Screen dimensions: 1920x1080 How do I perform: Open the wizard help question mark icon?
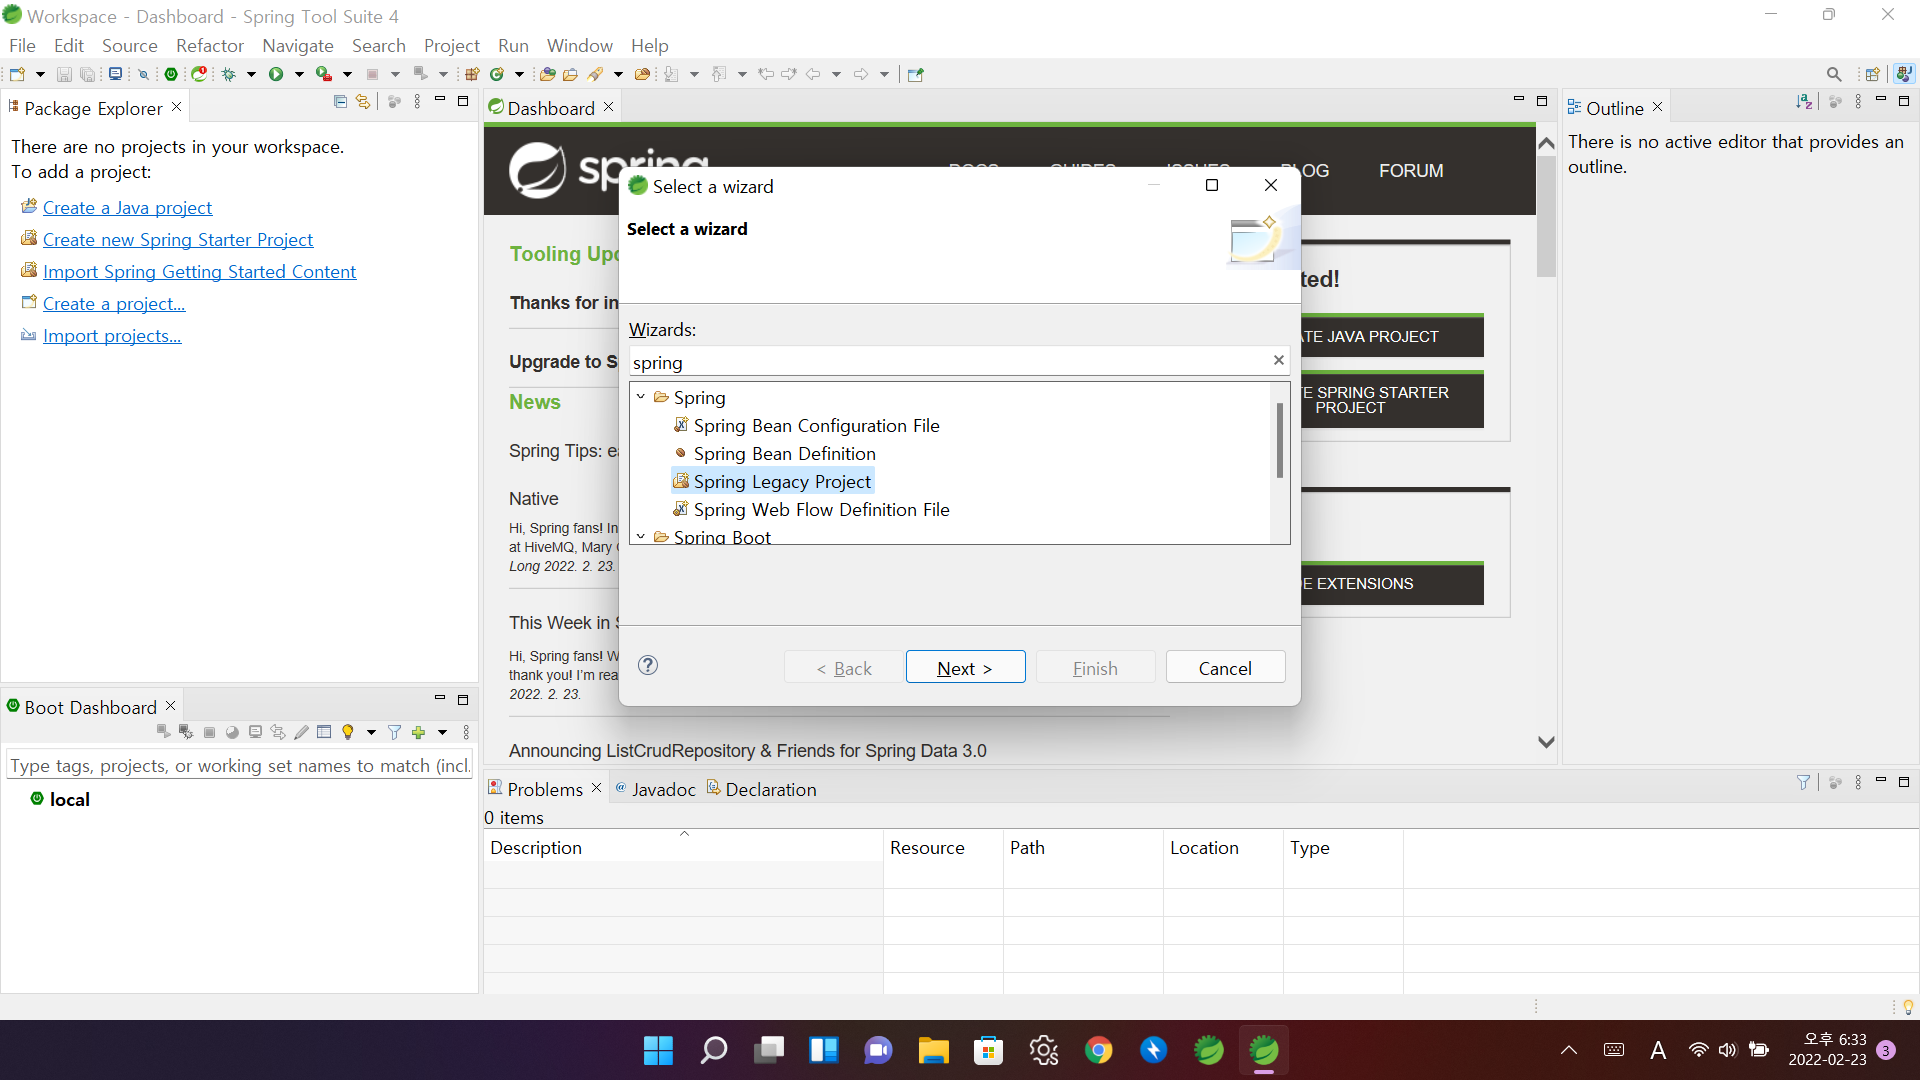[648, 666]
